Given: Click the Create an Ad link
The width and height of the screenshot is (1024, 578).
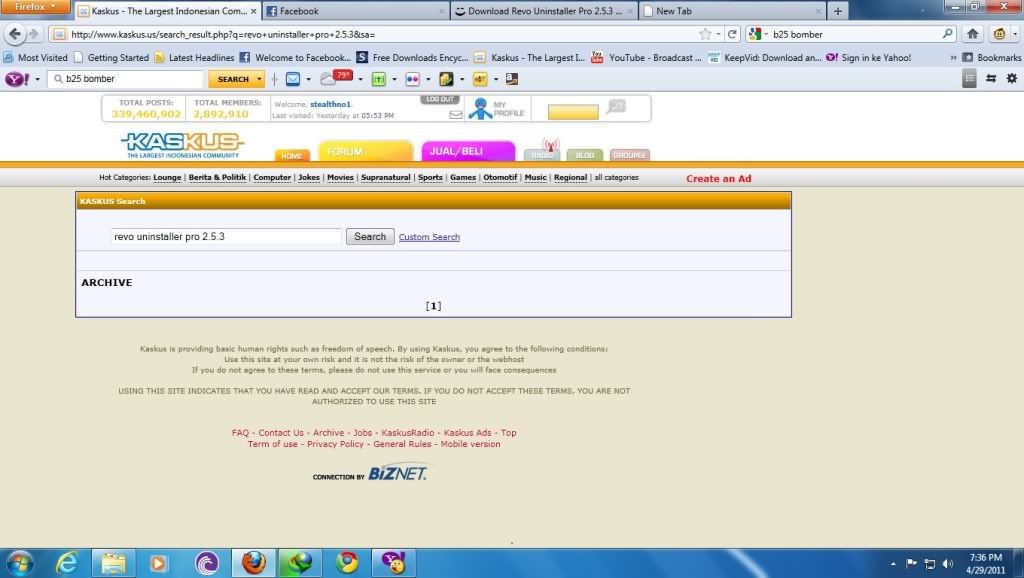Looking at the screenshot, I should click(718, 178).
